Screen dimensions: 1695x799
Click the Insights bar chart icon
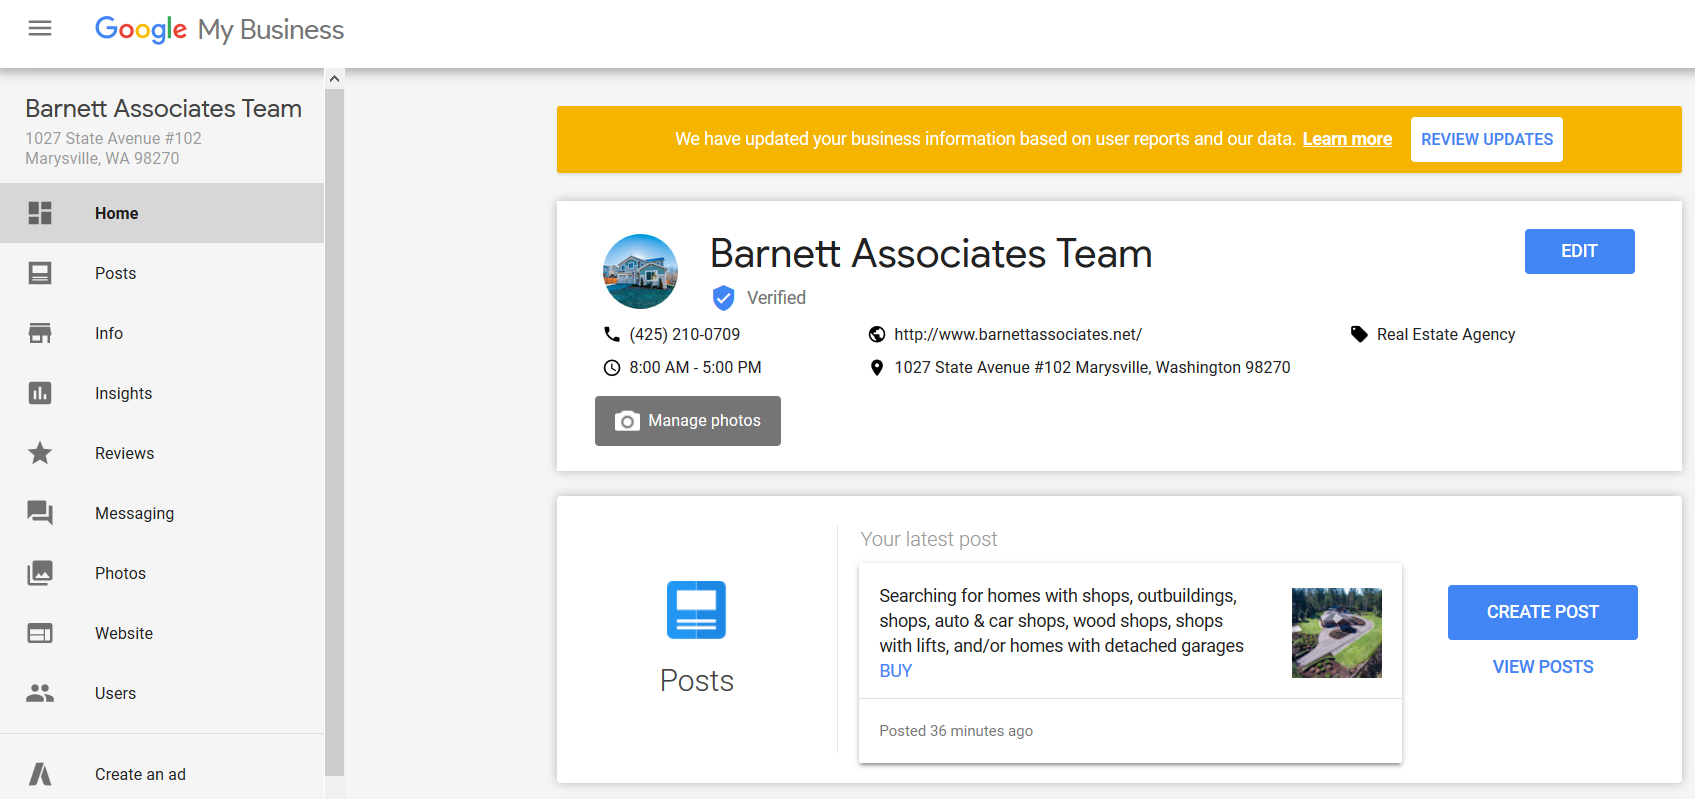point(40,393)
